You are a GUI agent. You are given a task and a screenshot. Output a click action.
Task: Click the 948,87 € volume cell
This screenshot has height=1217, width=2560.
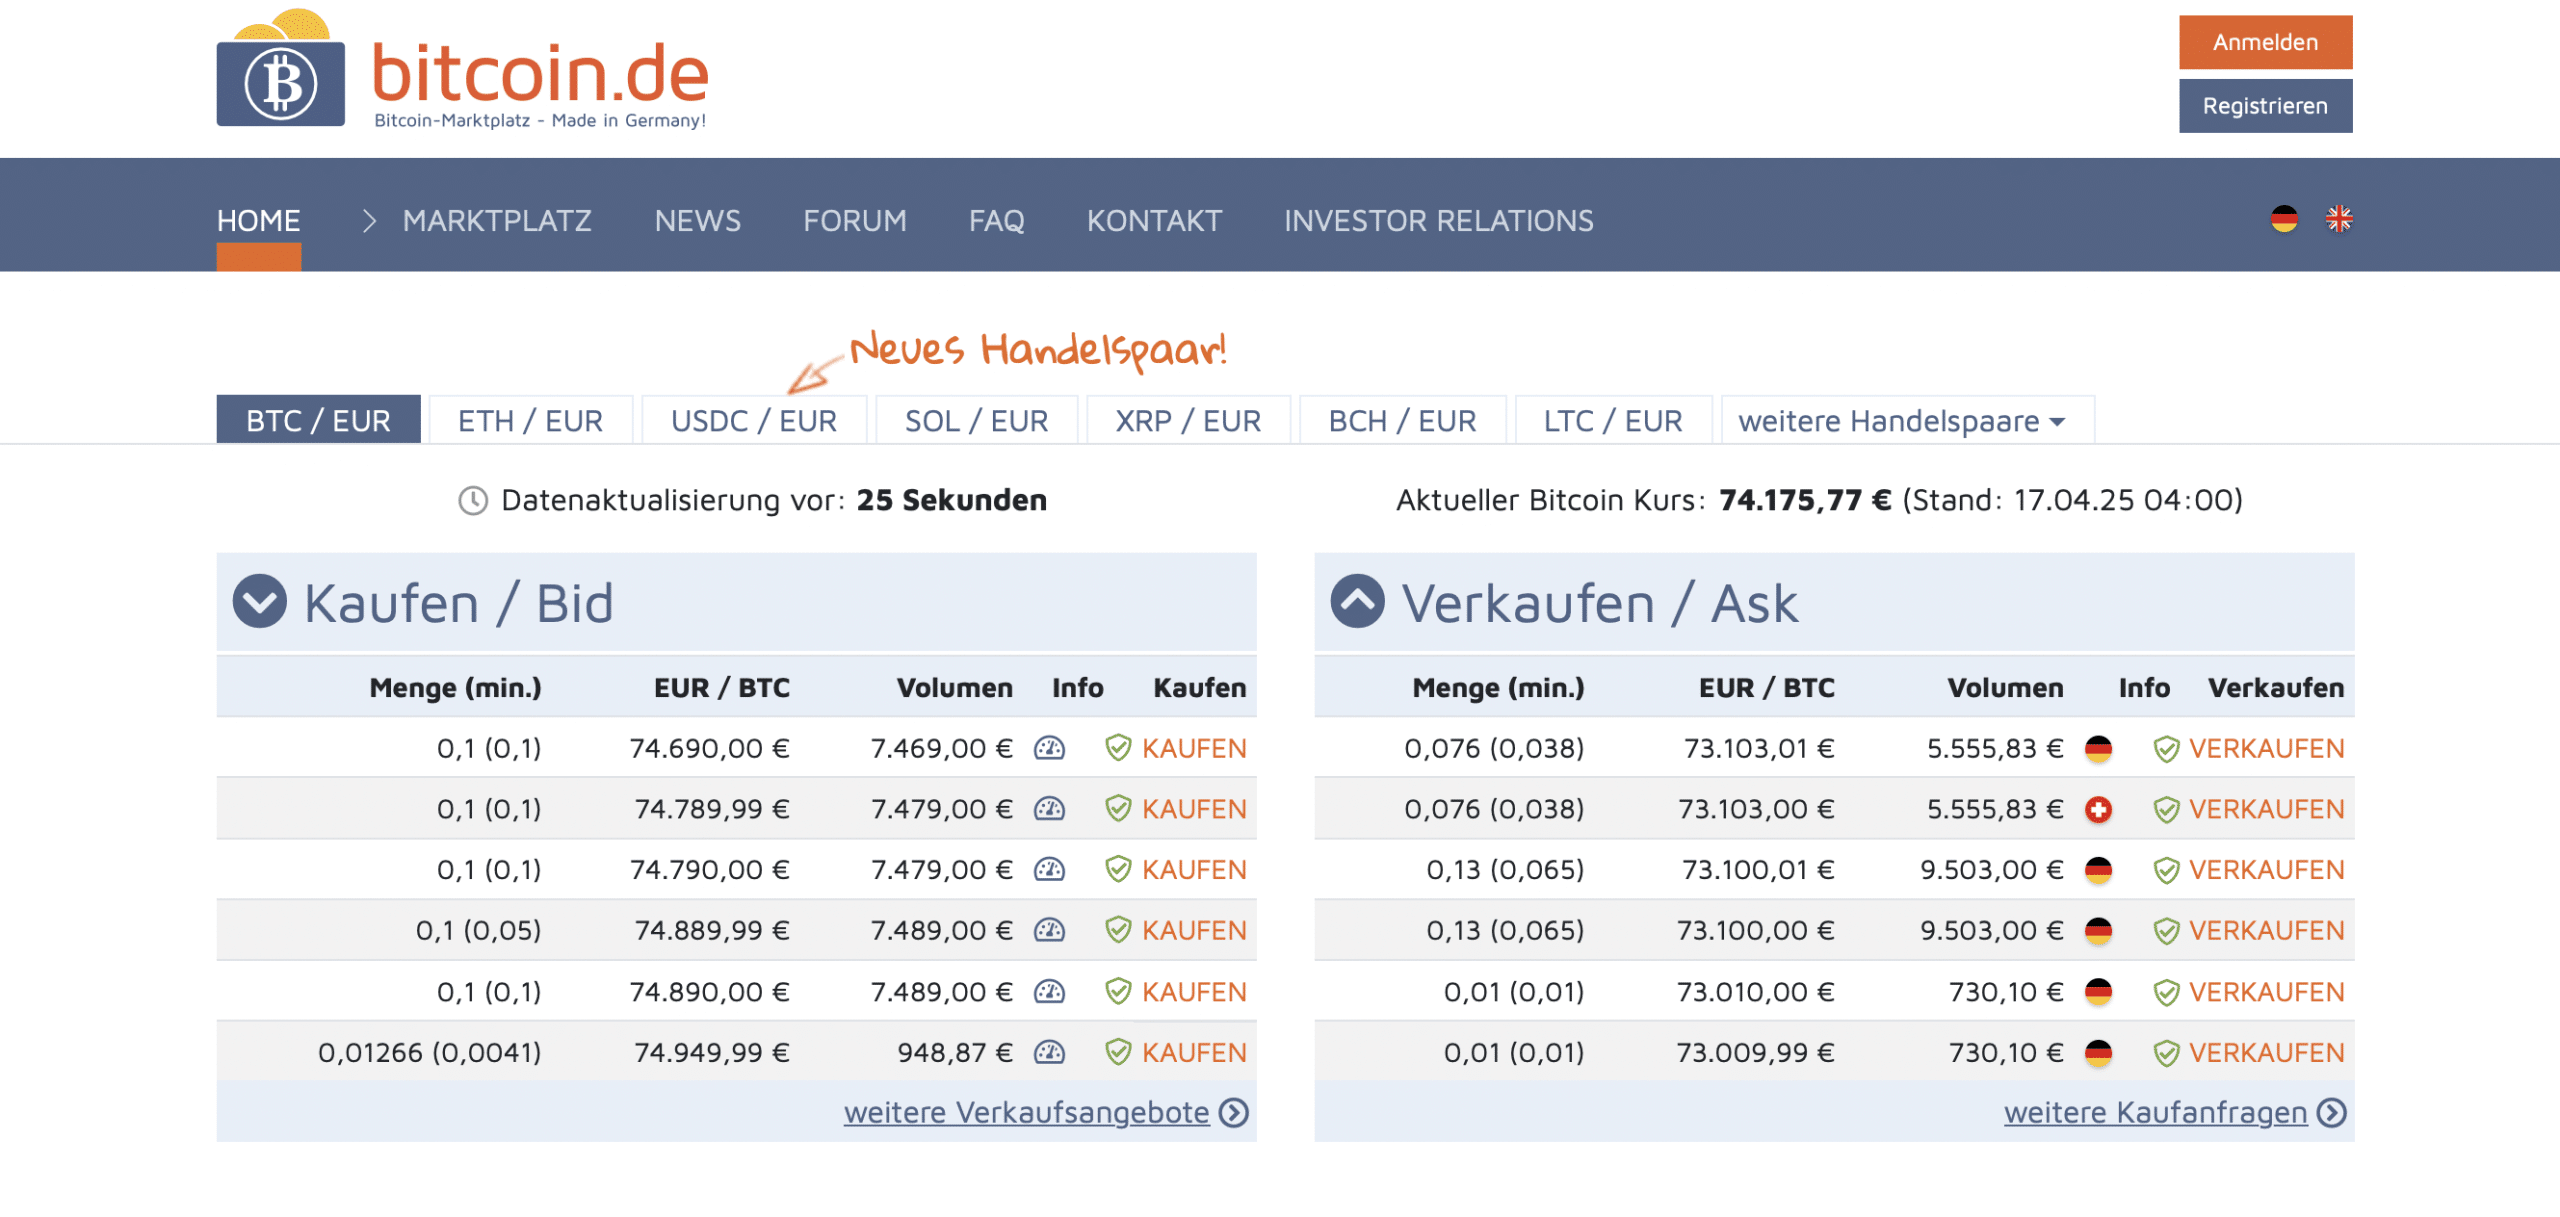click(x=955, y=1052)
